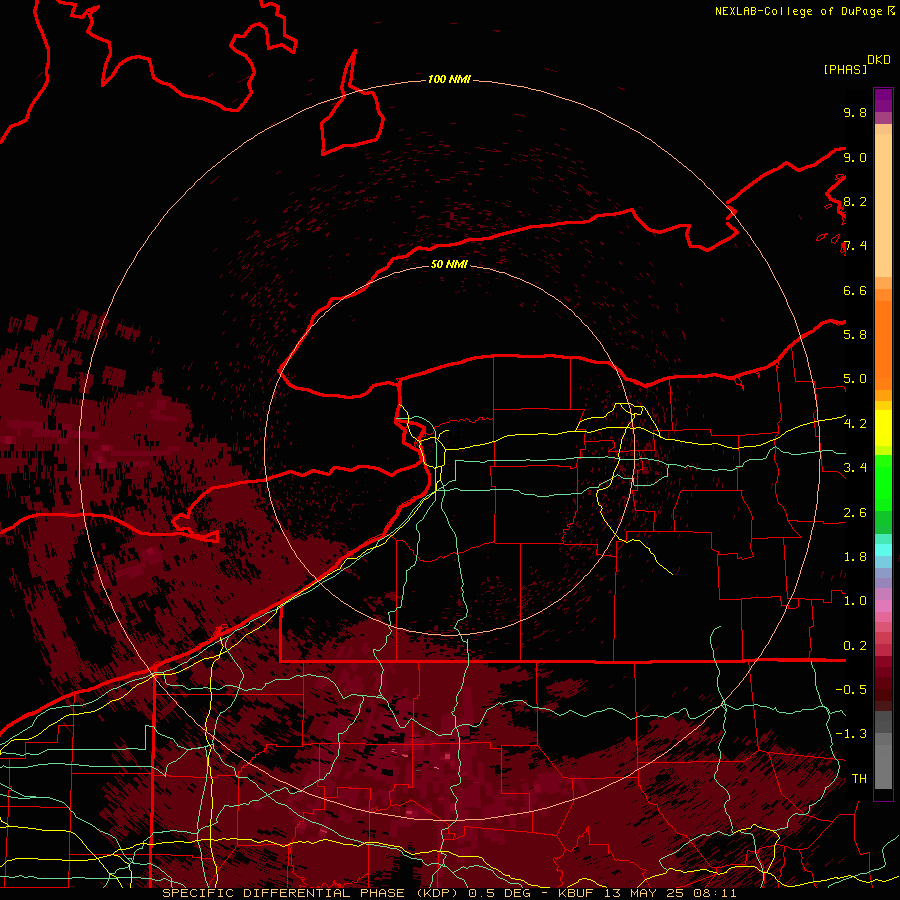The height and width of the screenshot is (900, 900).
Task: Click the 9.0 value on the color scale
Action: [855, 157]
